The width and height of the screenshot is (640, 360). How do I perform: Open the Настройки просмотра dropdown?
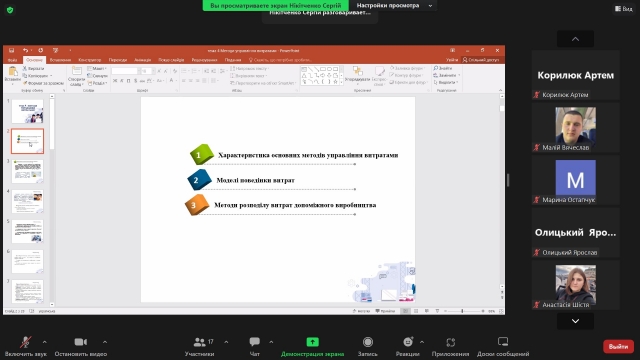pos(394,5)
